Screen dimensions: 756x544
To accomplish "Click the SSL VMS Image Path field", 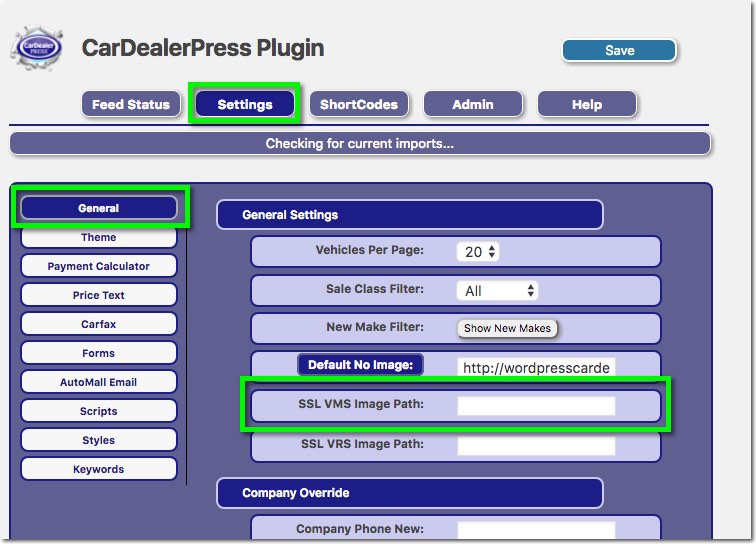I will point(536,405).
